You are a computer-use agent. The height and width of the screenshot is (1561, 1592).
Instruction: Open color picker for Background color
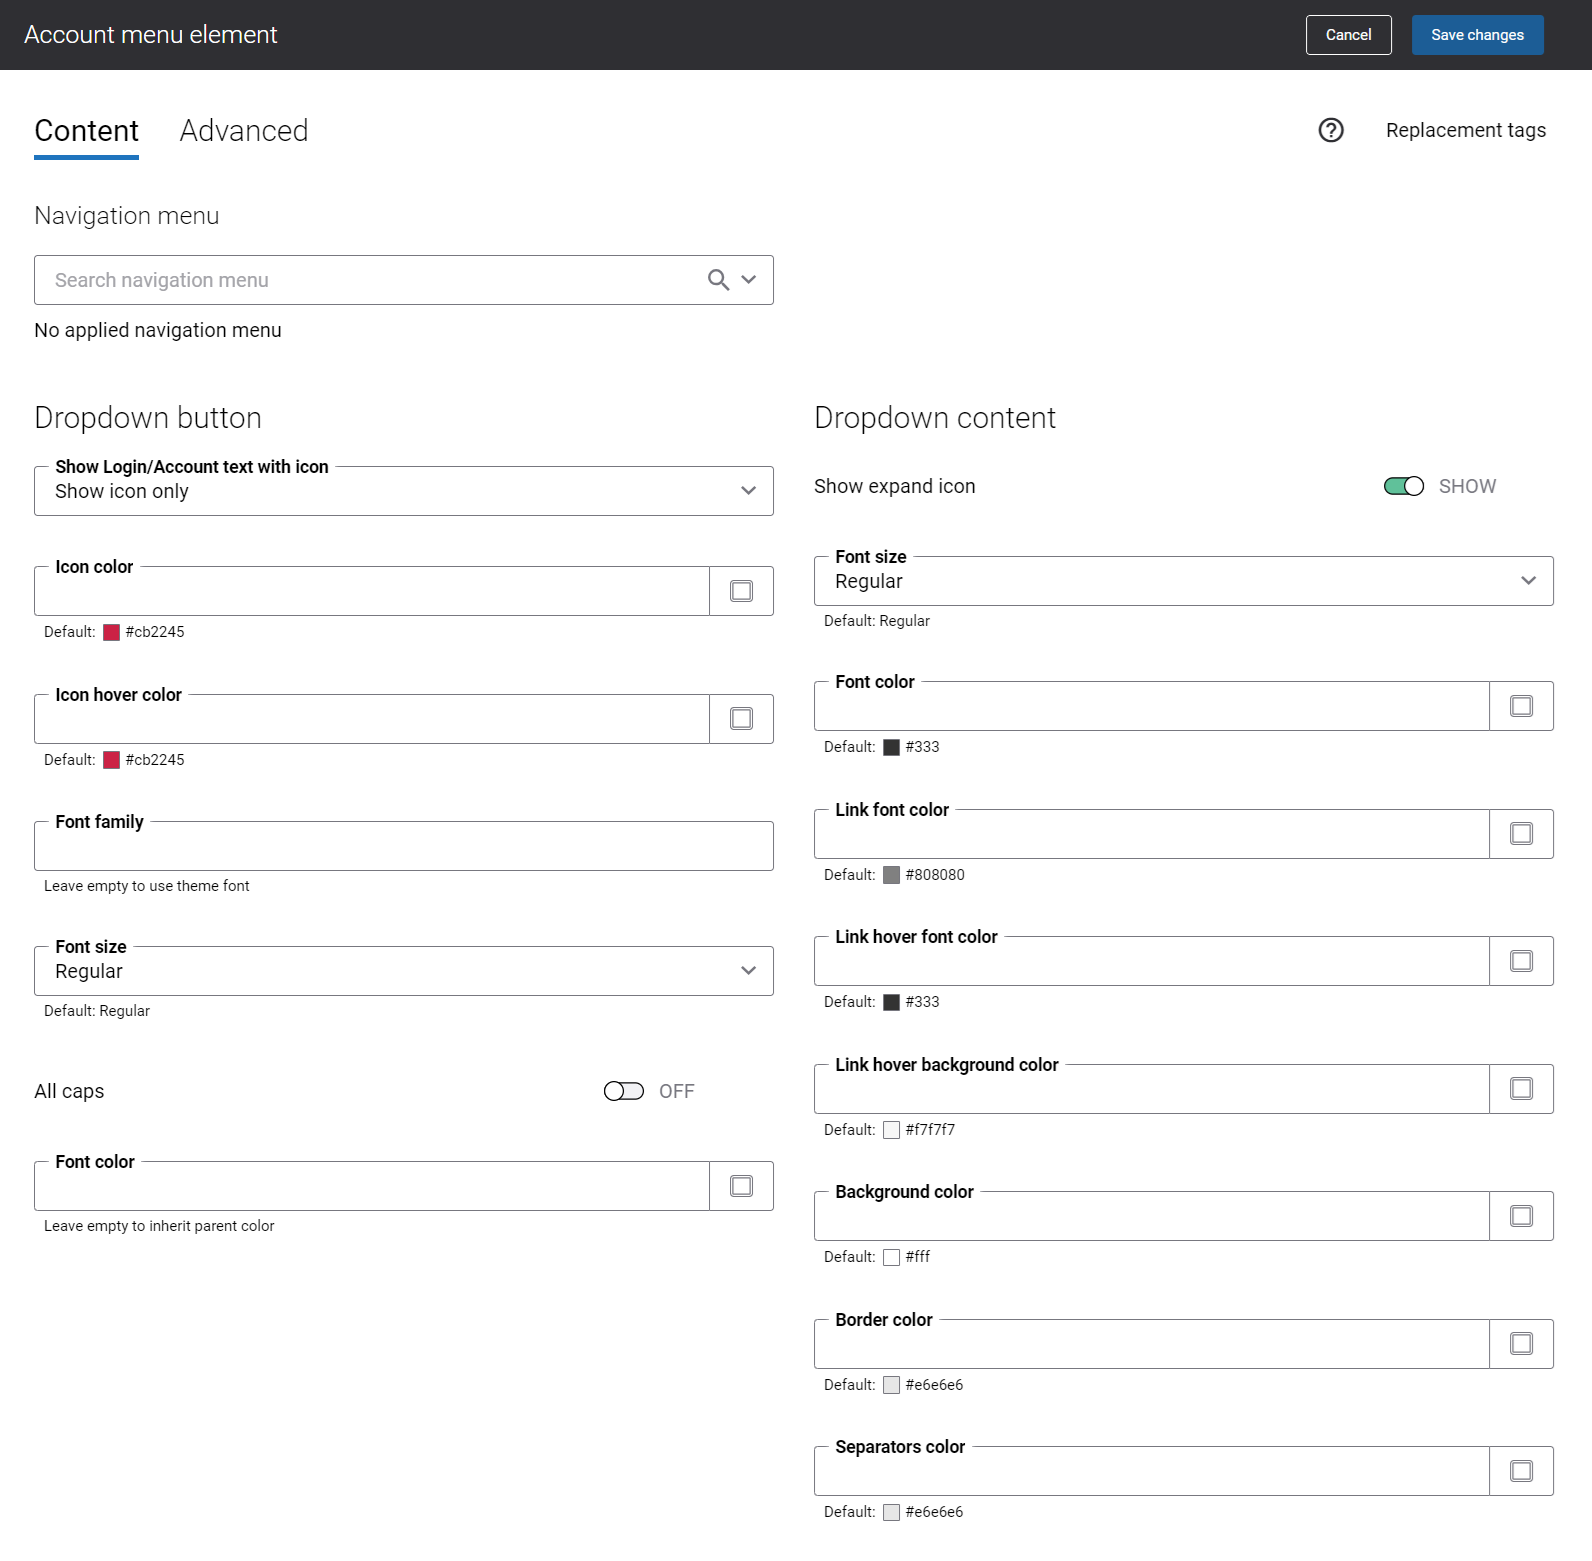1521,1216
